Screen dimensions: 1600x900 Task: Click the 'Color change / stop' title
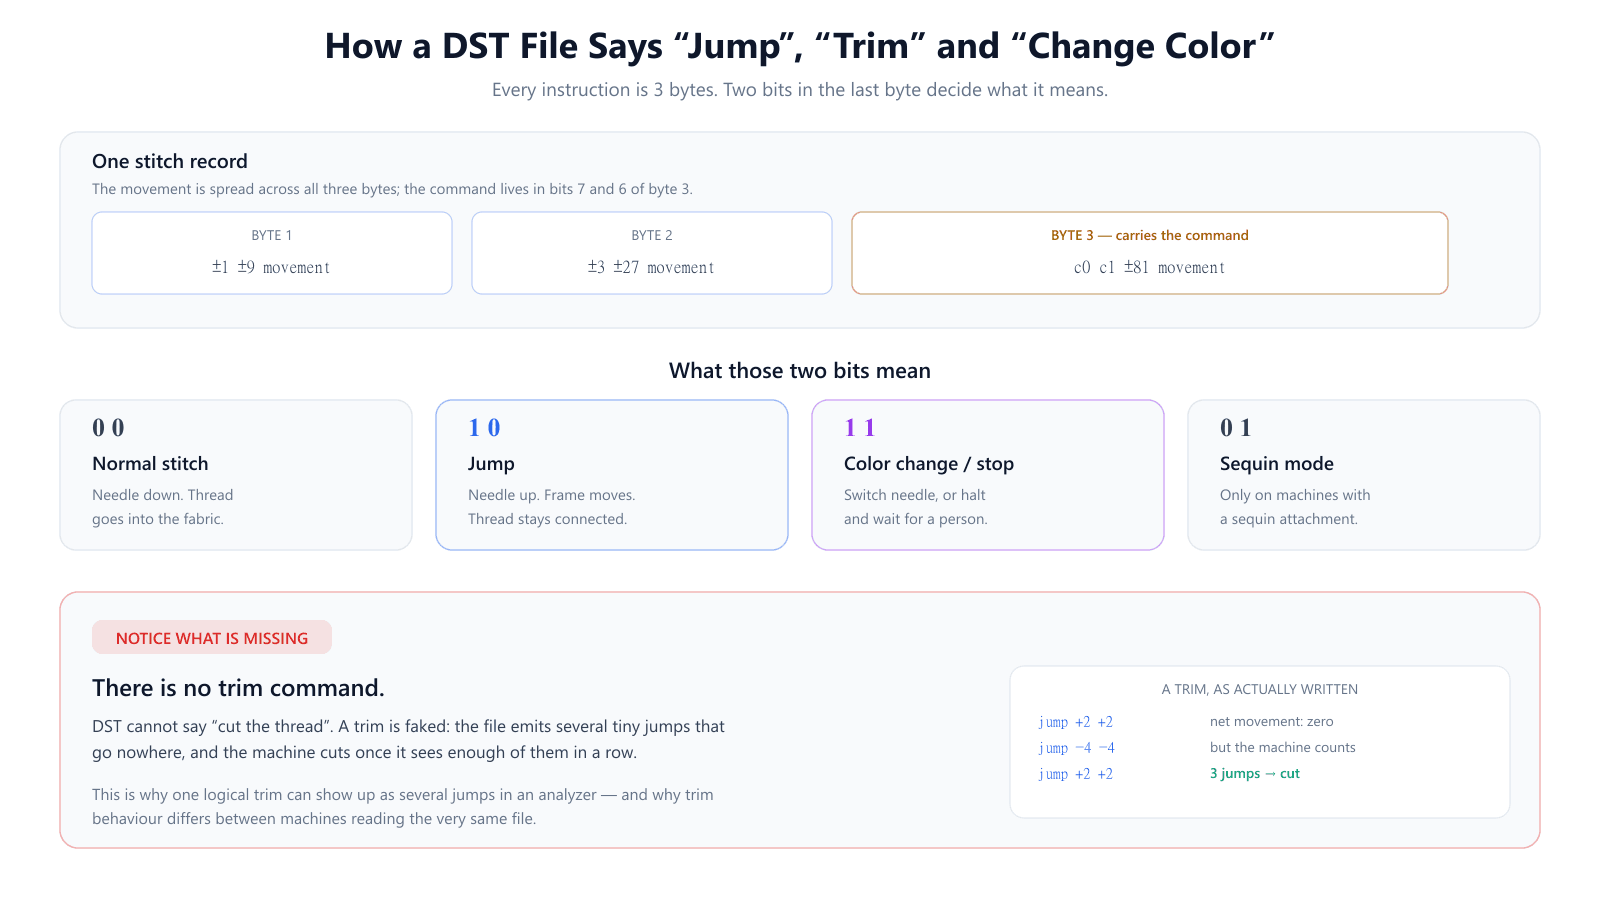click(929, 464)
